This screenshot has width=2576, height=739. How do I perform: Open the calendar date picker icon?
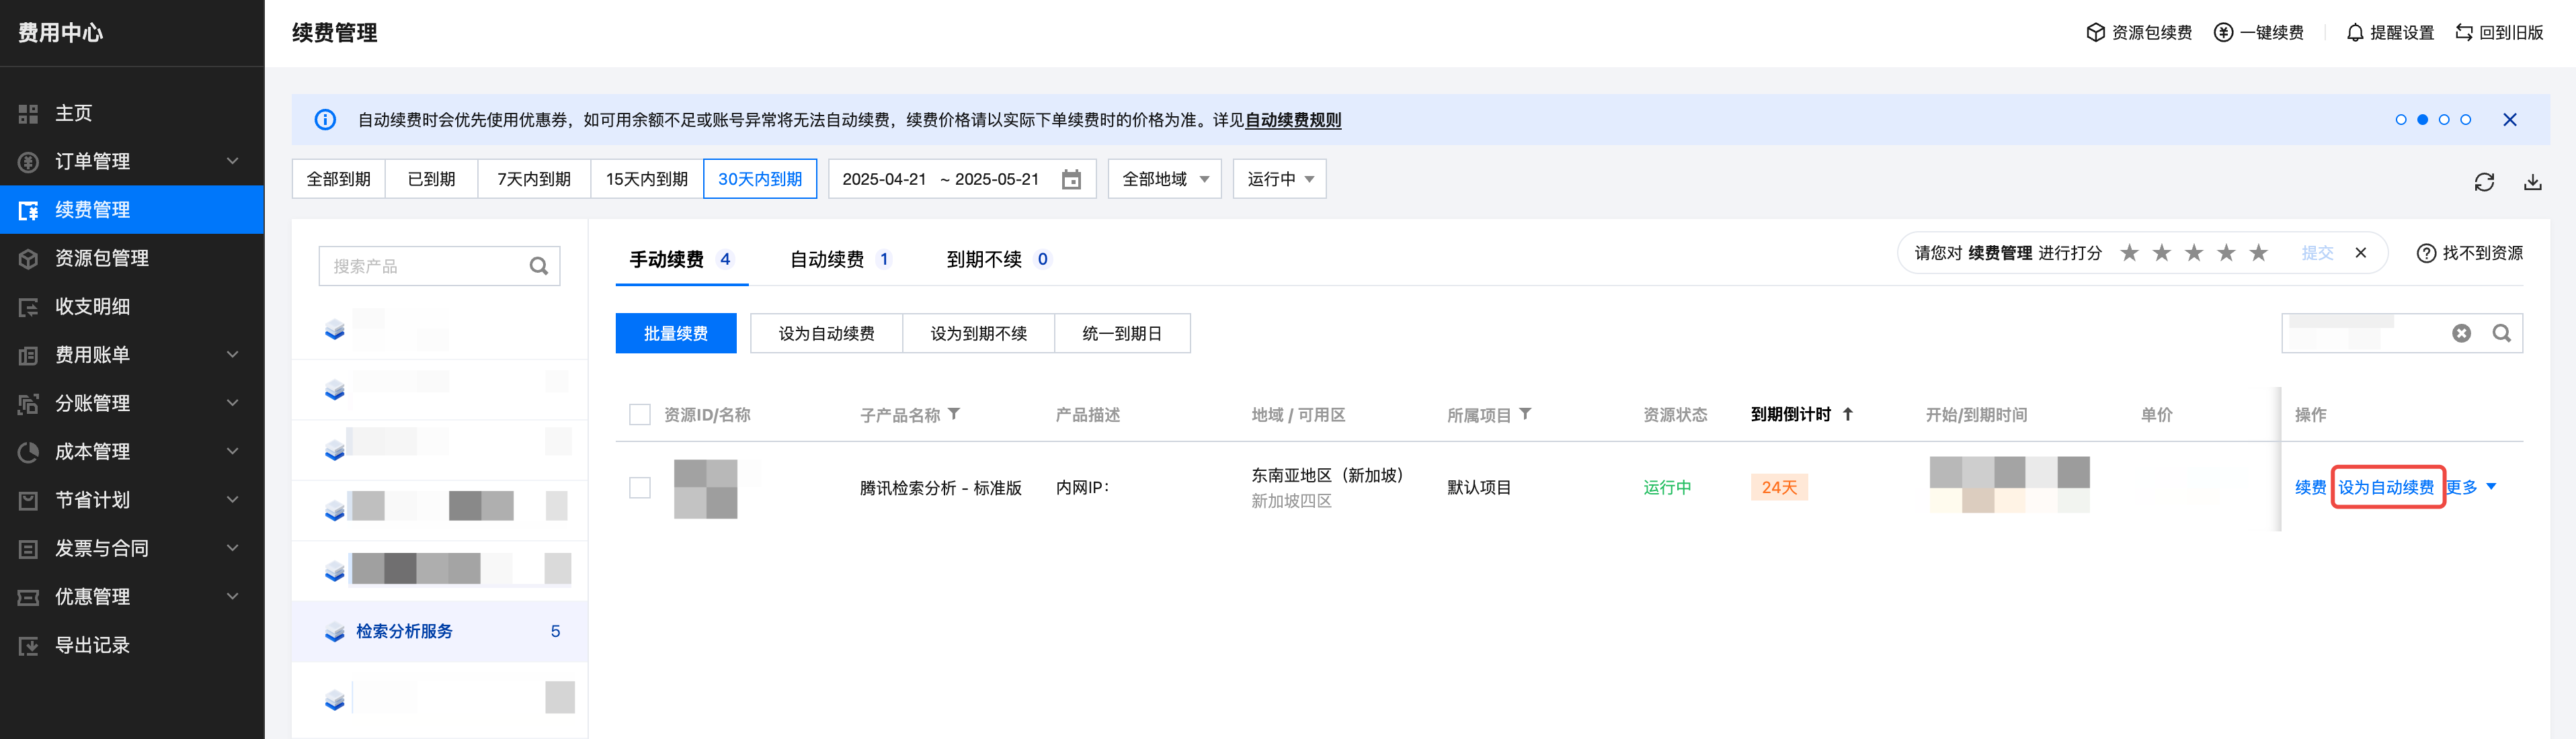coord(1071,180)
